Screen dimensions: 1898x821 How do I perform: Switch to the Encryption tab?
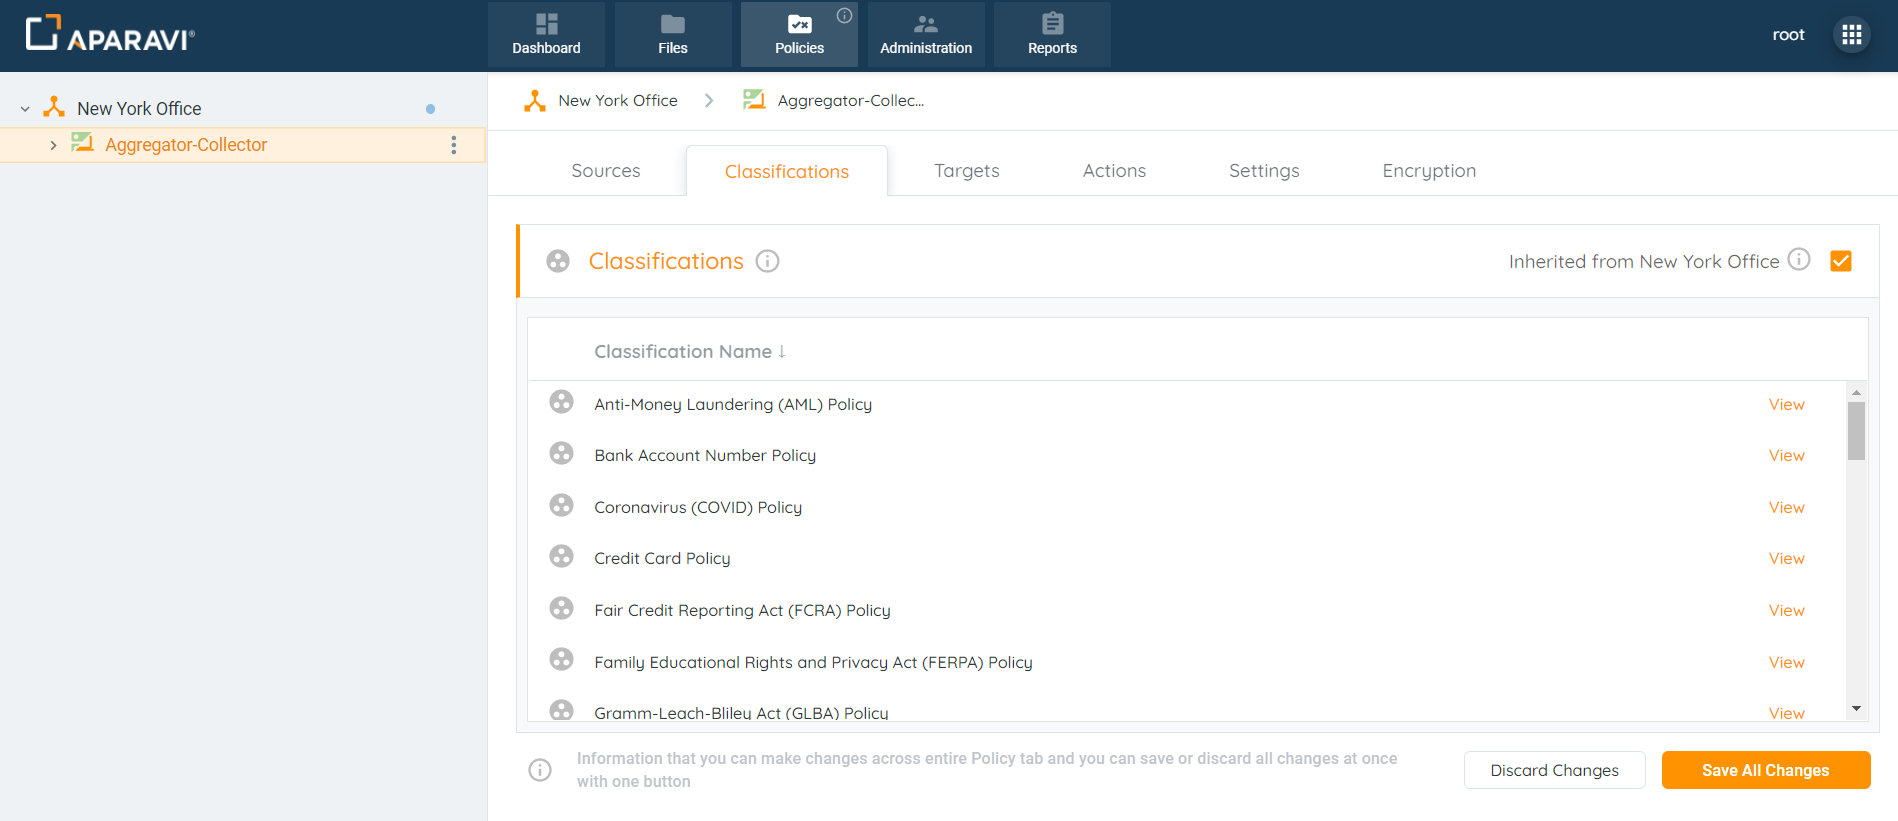[1428, 171]
